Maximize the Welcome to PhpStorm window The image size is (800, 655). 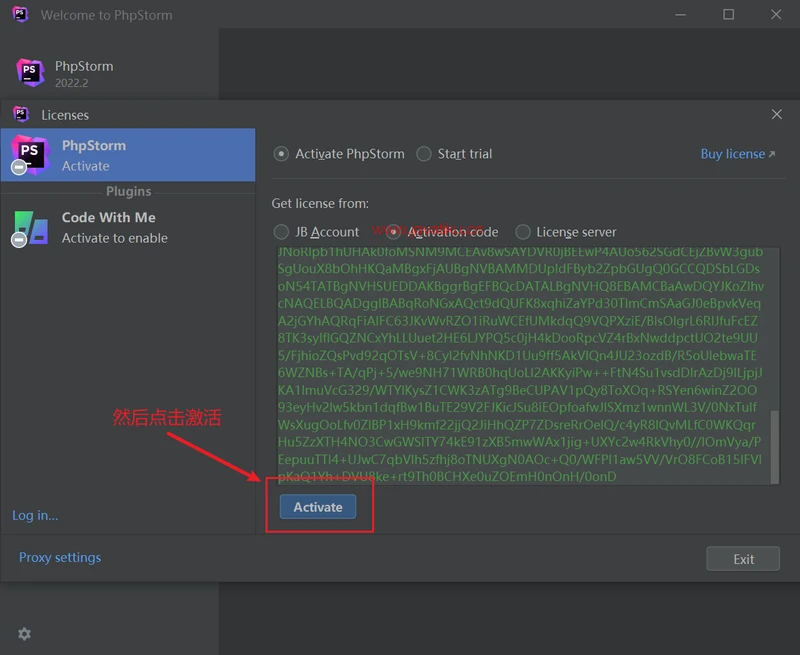(728, 15)
